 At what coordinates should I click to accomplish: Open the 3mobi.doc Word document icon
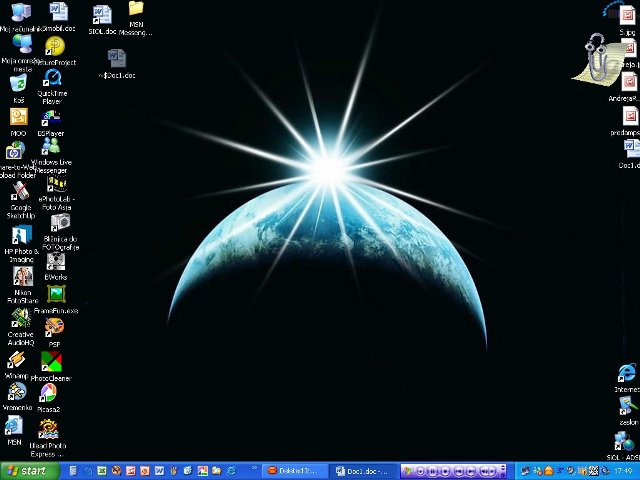(59, 11)
